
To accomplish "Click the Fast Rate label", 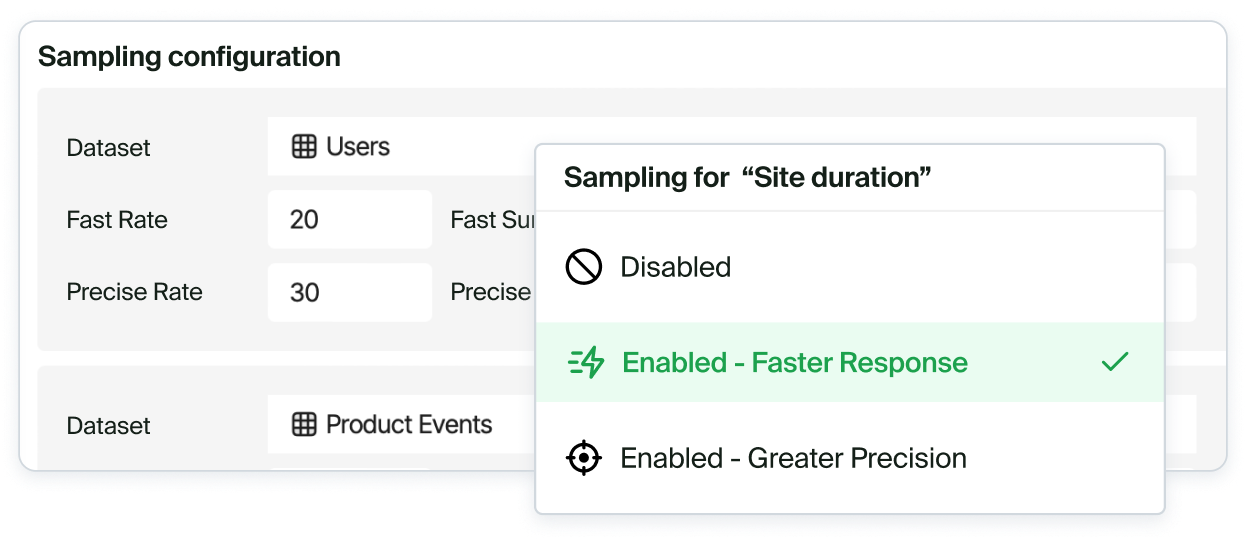I will coord(117,220).
